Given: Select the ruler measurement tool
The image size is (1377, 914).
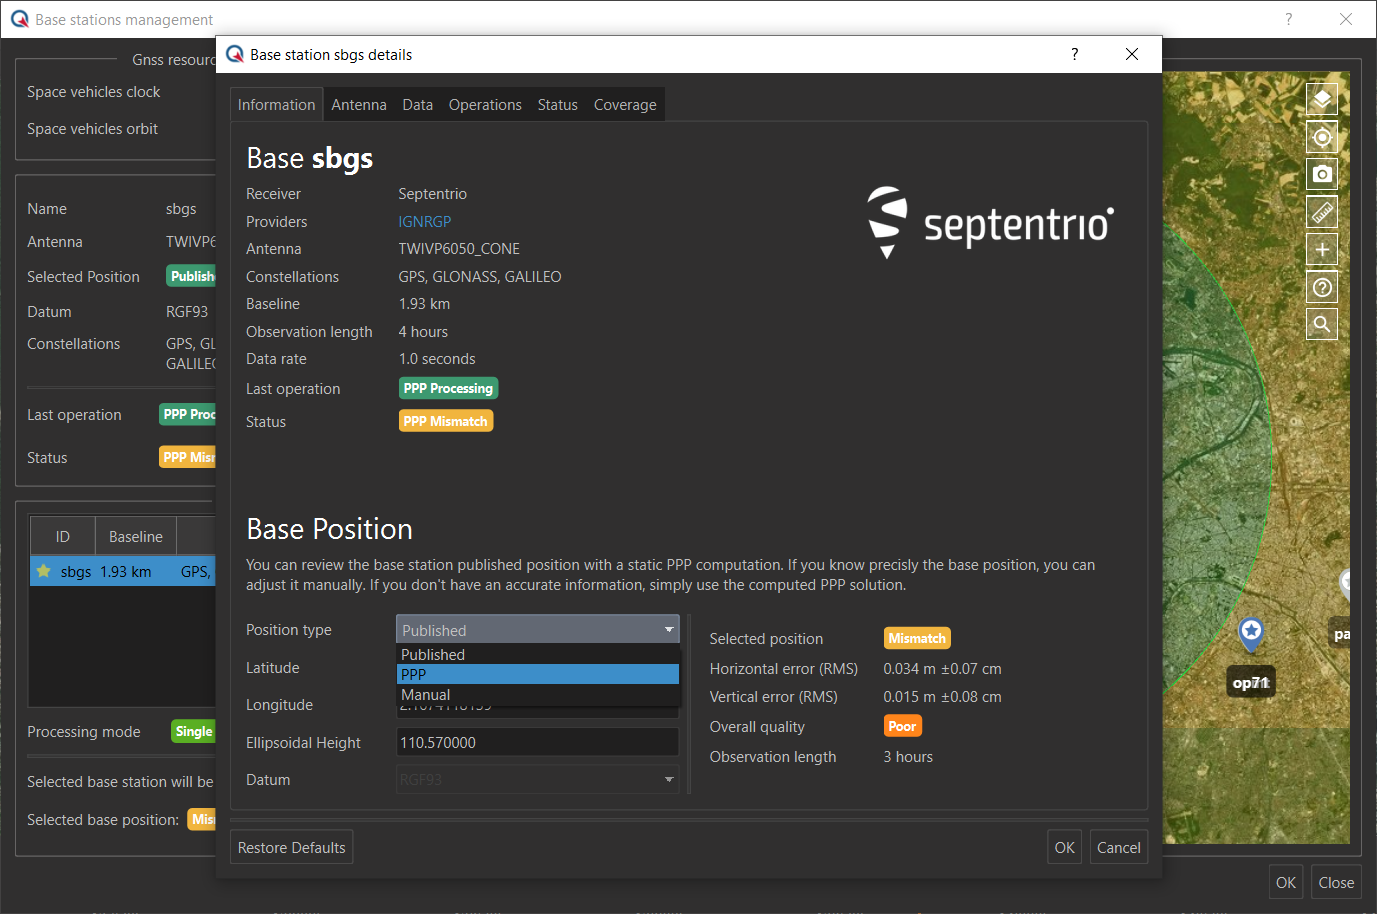Looking at the screenshot, I should (1321, 212).
